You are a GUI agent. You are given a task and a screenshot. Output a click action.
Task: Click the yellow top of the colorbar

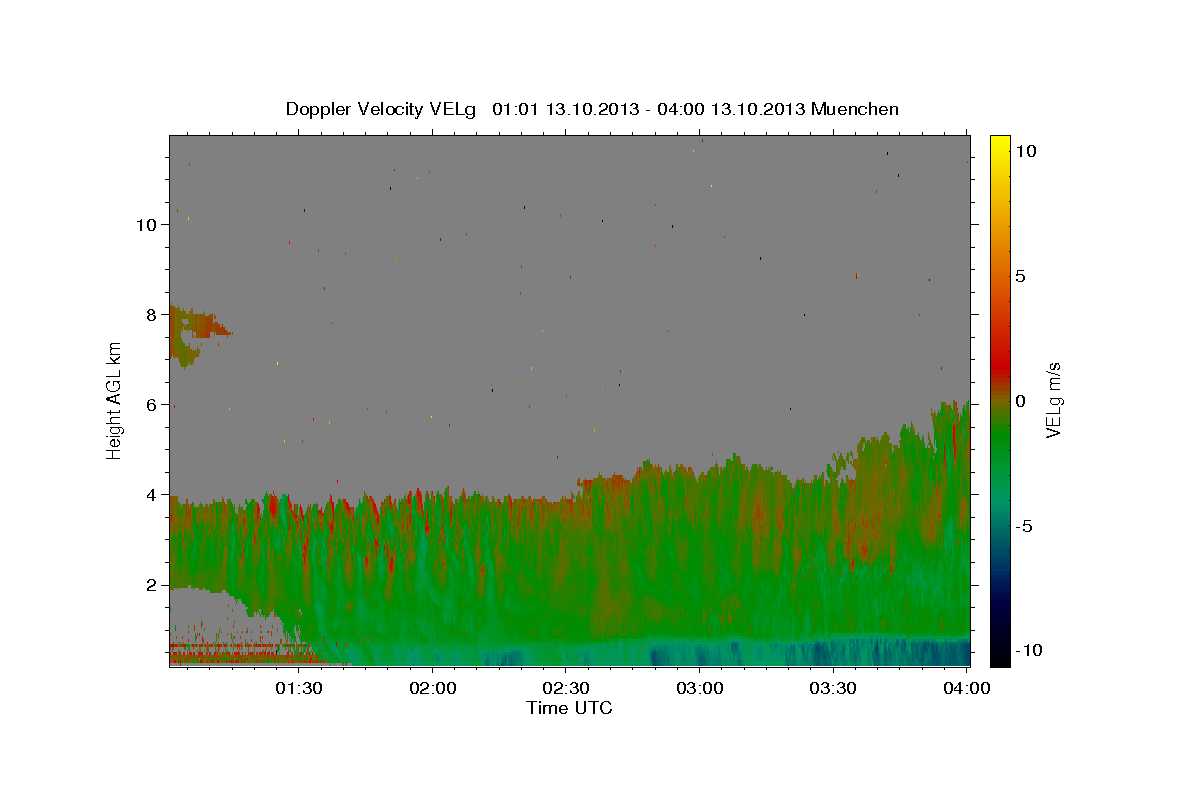(999, 145)
